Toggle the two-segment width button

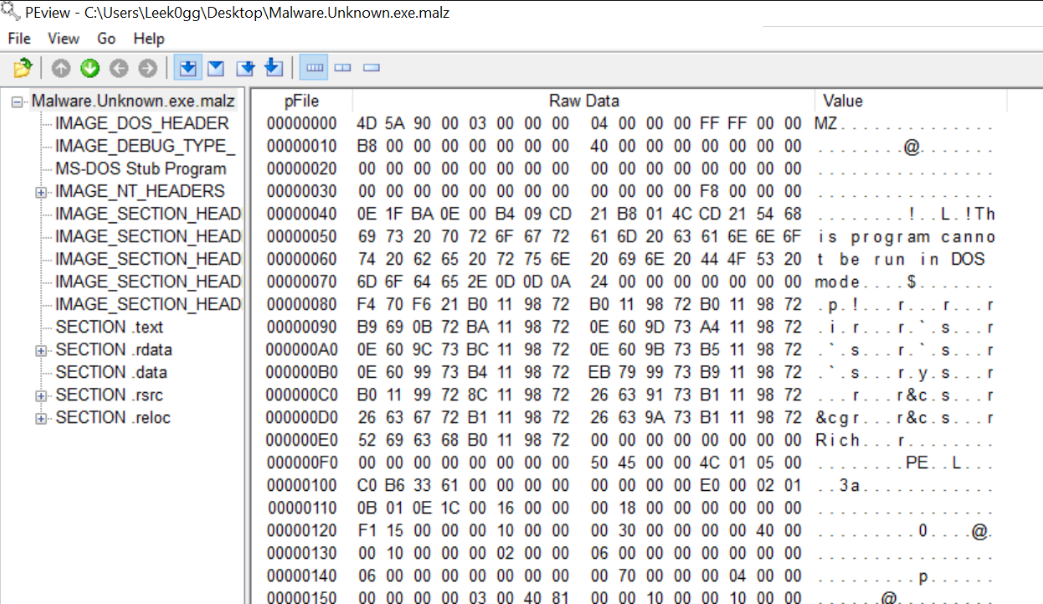coord(343,68)
